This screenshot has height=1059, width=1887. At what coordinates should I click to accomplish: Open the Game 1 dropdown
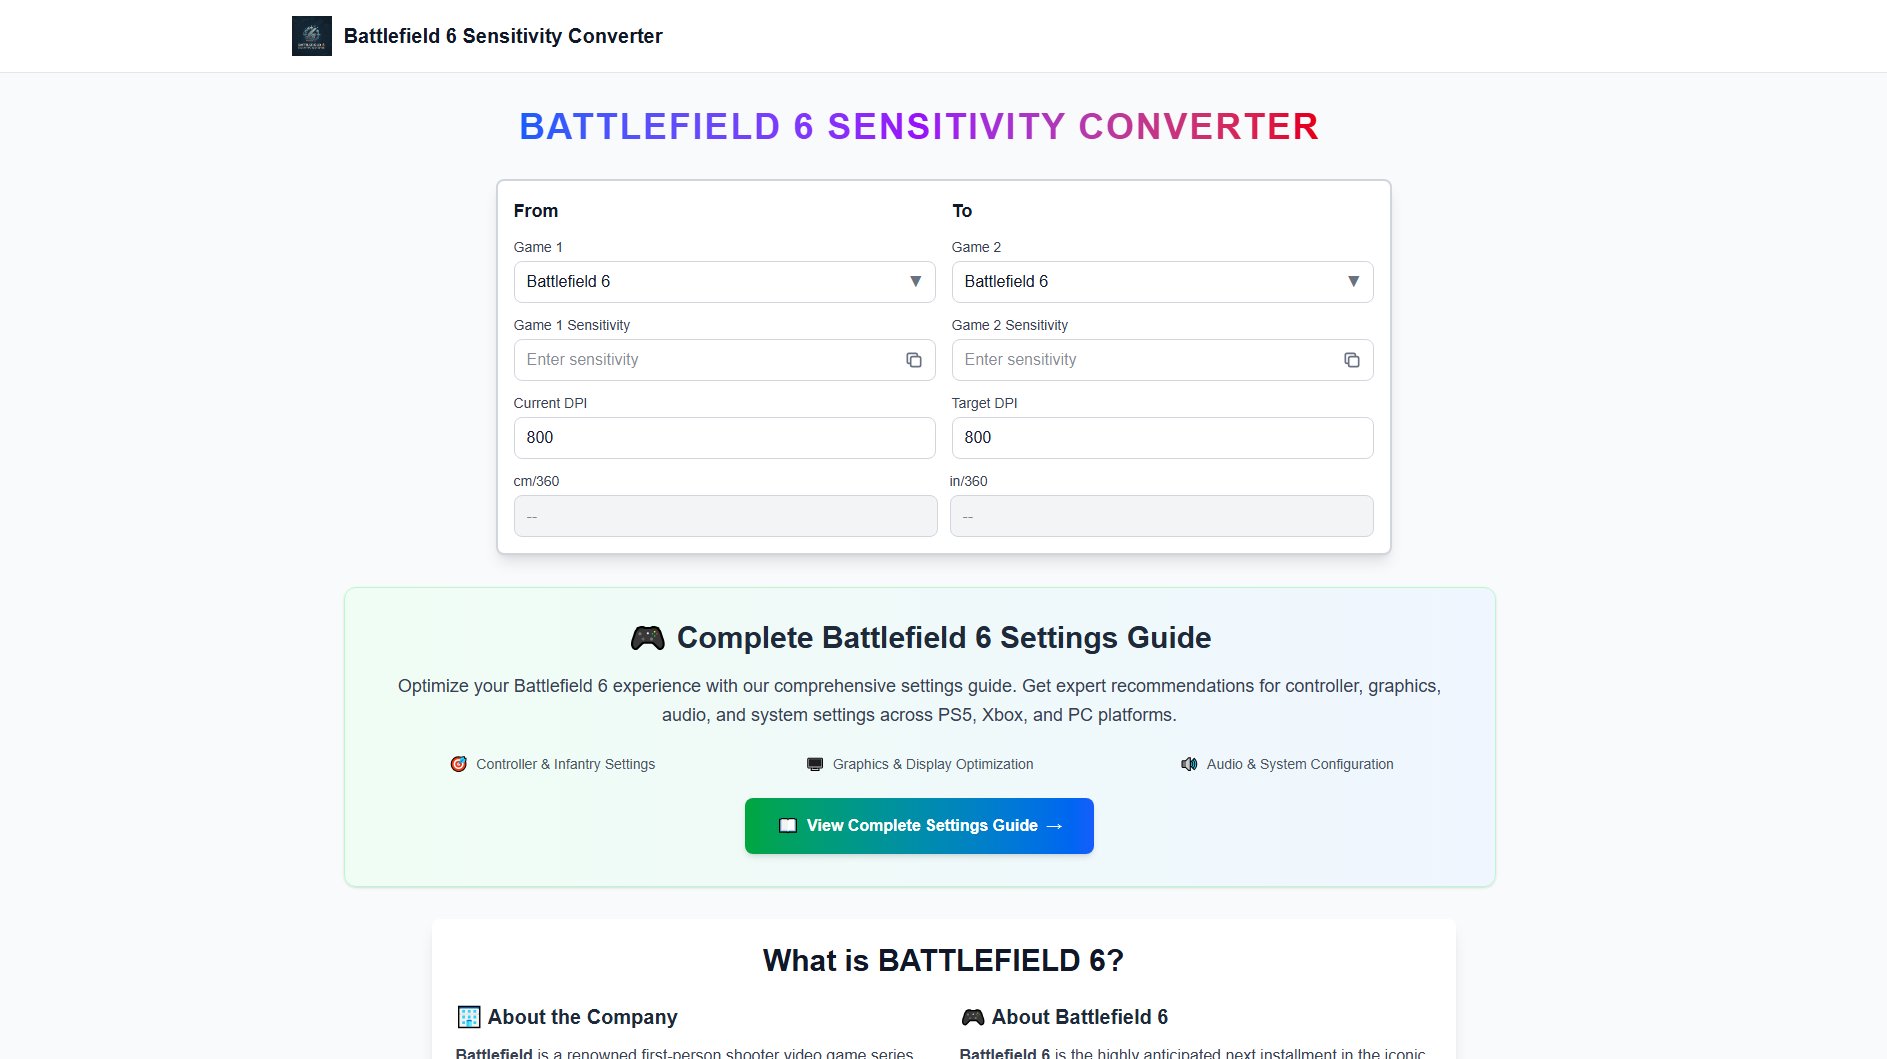click(x=724, y=282)
